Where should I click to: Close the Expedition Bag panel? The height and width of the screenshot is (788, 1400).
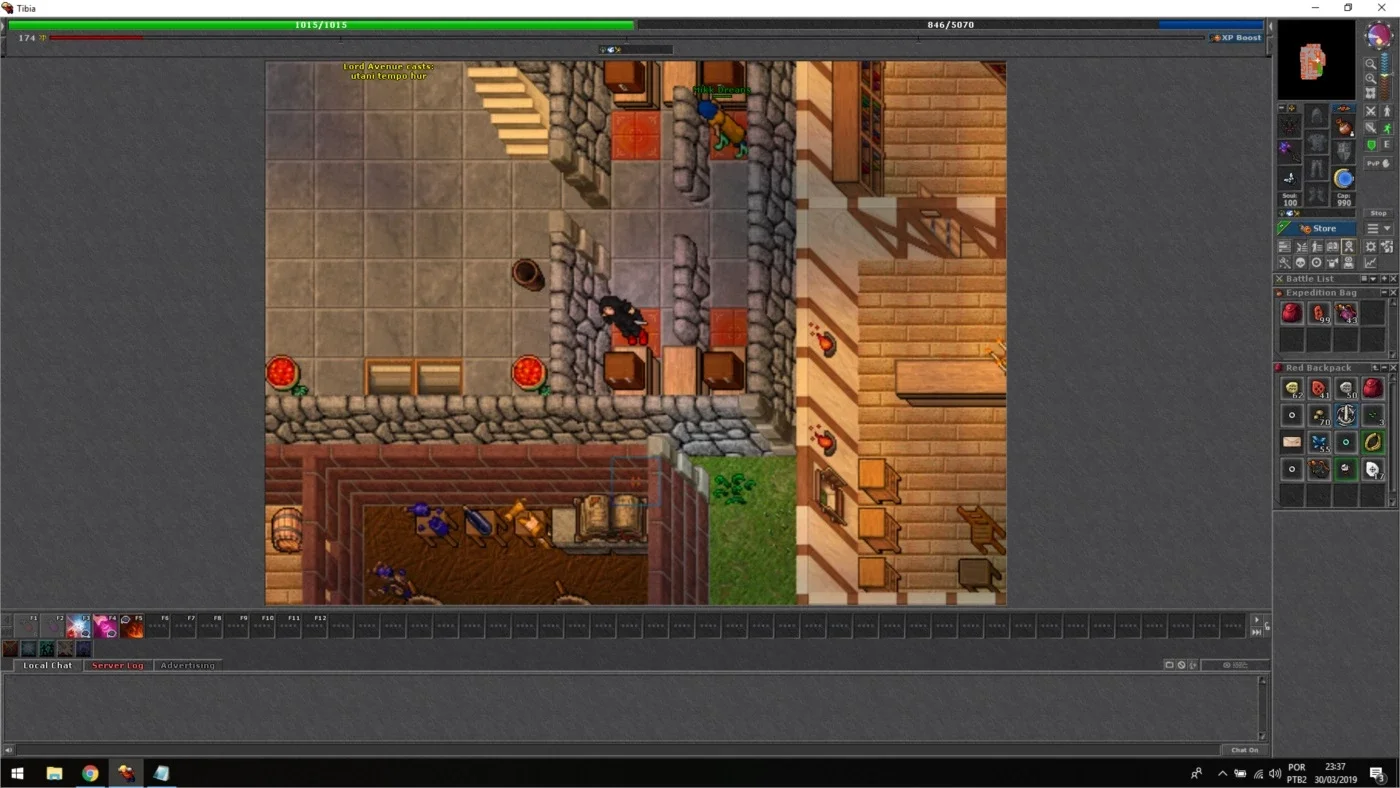(x=1394, y=293)
